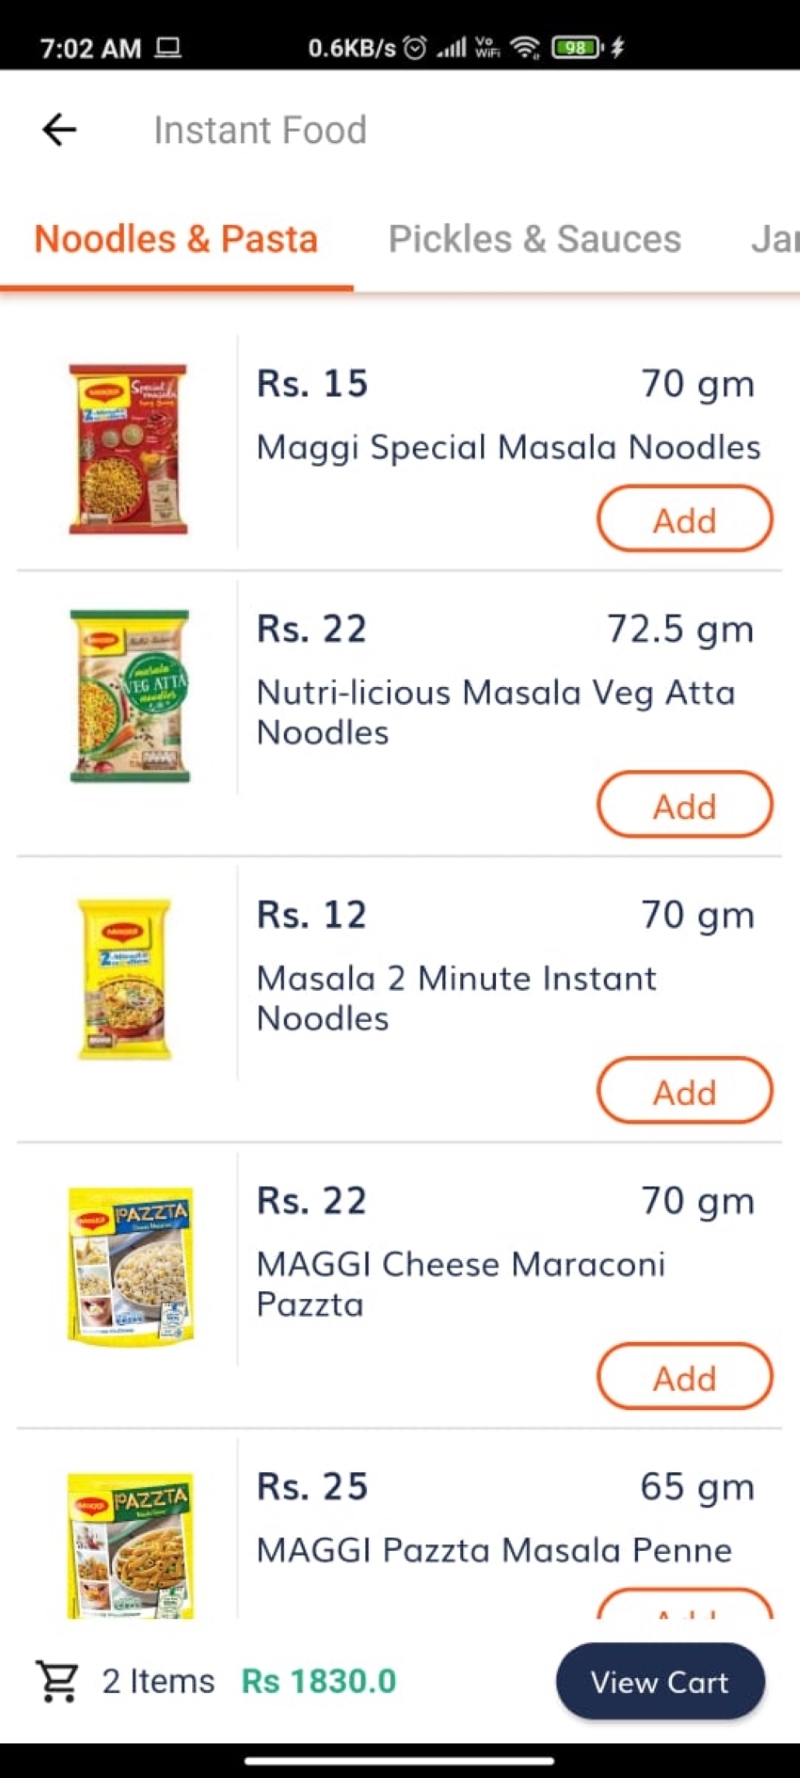Open Maggi Special Masala Noodles product image

click(x=128, y=449)
